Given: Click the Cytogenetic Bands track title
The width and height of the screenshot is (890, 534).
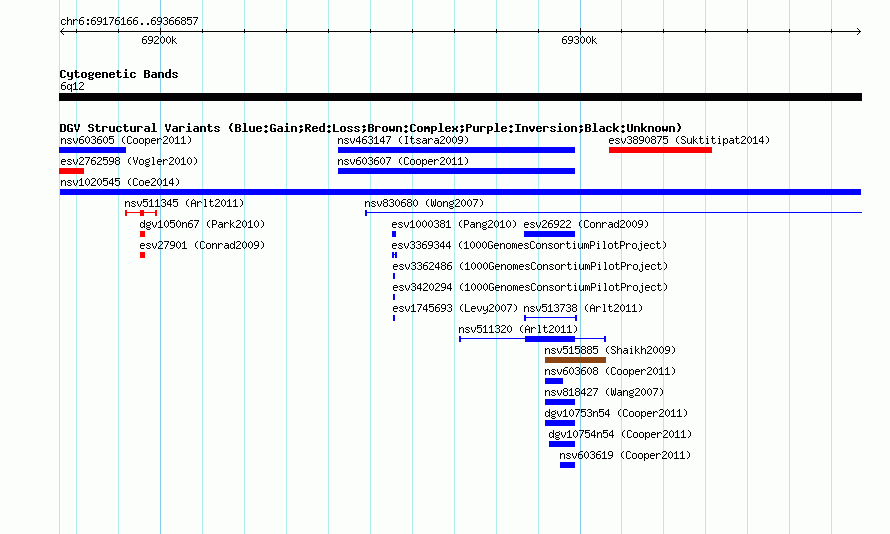Looking at the screenshot, I should [x=119, y=74].
